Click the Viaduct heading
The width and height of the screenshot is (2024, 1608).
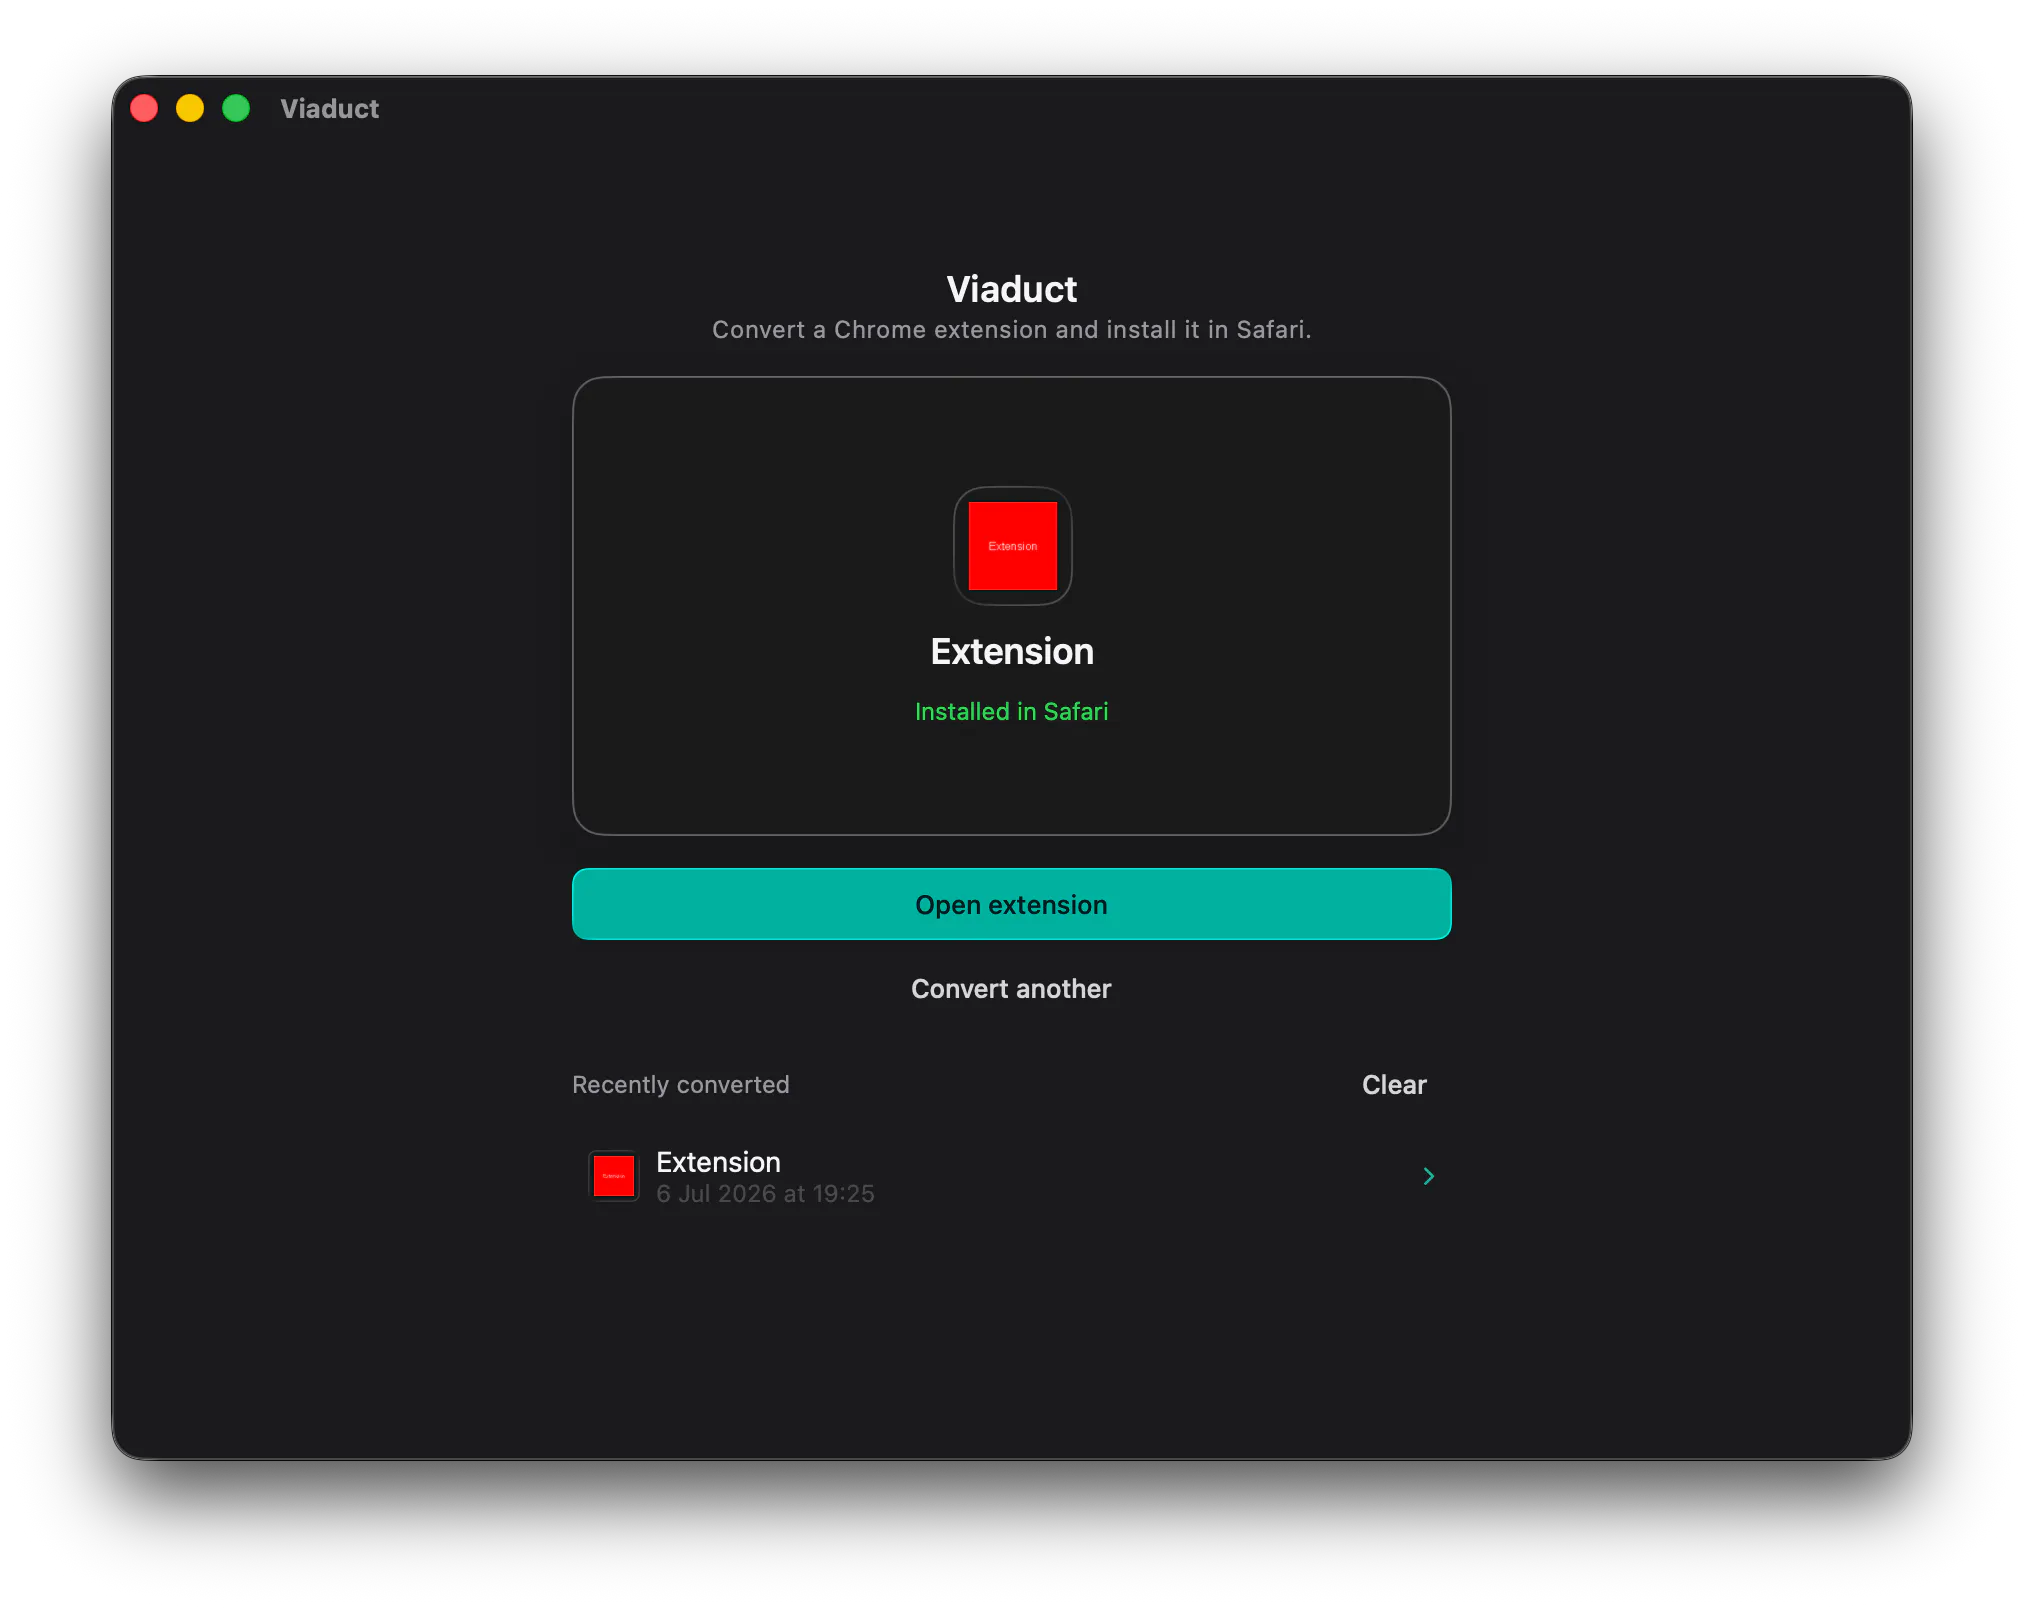[x=1011, y=289]
